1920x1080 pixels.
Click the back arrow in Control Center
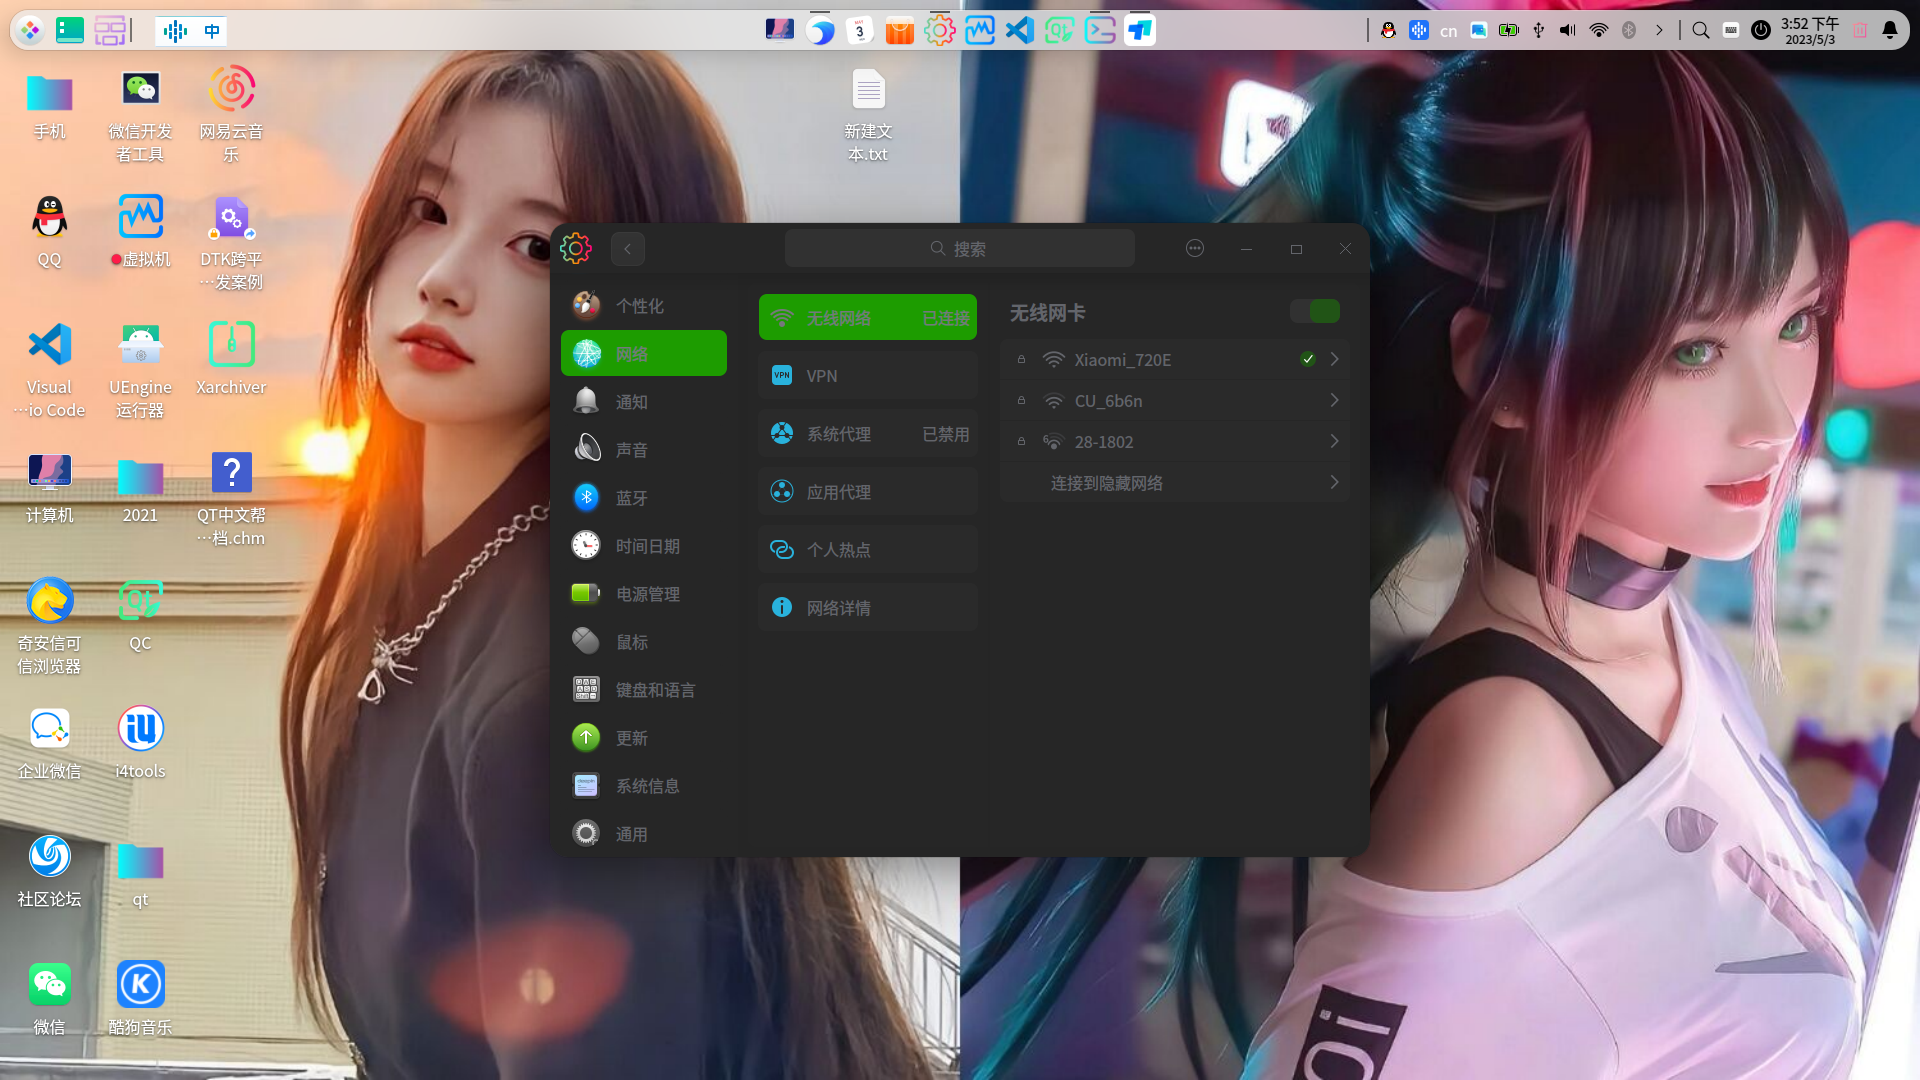point(627,248)
